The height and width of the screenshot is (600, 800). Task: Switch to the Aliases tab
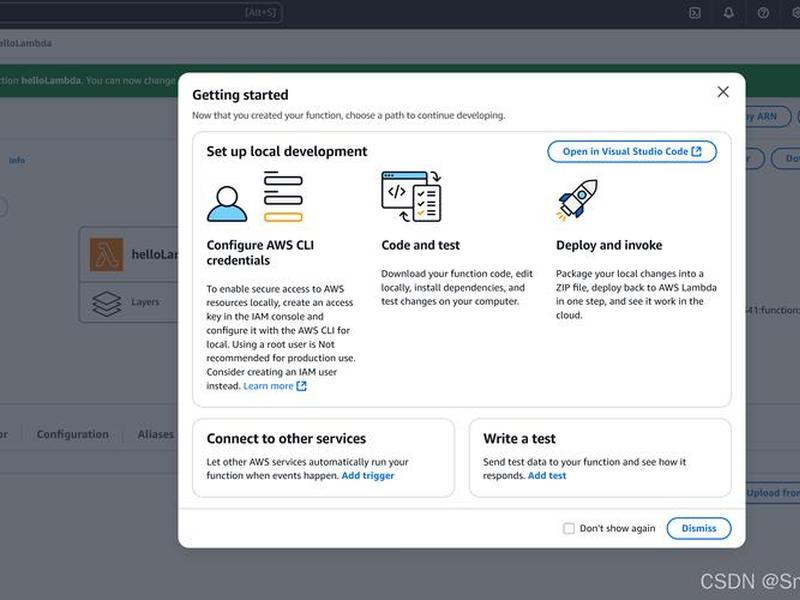click(x=156, y=434)
